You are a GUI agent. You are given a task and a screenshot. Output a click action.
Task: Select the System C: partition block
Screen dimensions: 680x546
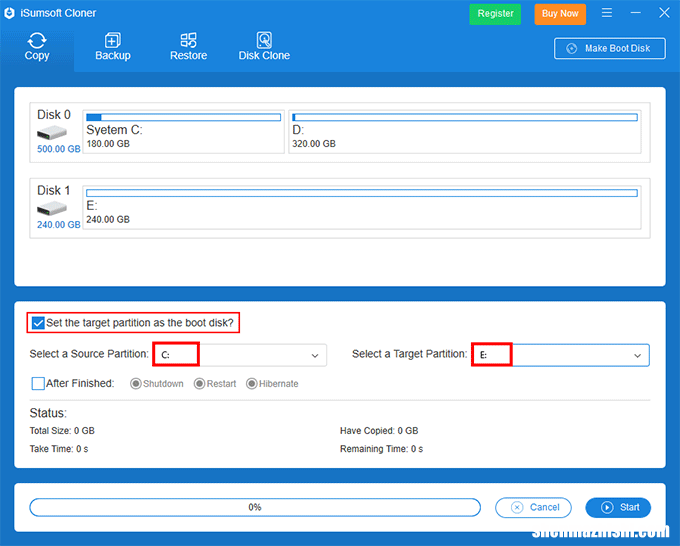tap(183, 131)
